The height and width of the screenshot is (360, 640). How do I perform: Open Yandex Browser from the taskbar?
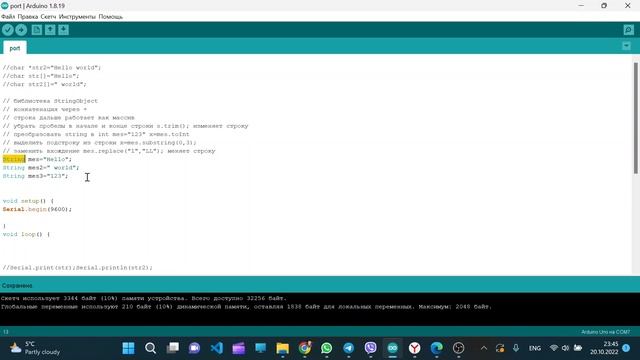[x=415, y=348]
